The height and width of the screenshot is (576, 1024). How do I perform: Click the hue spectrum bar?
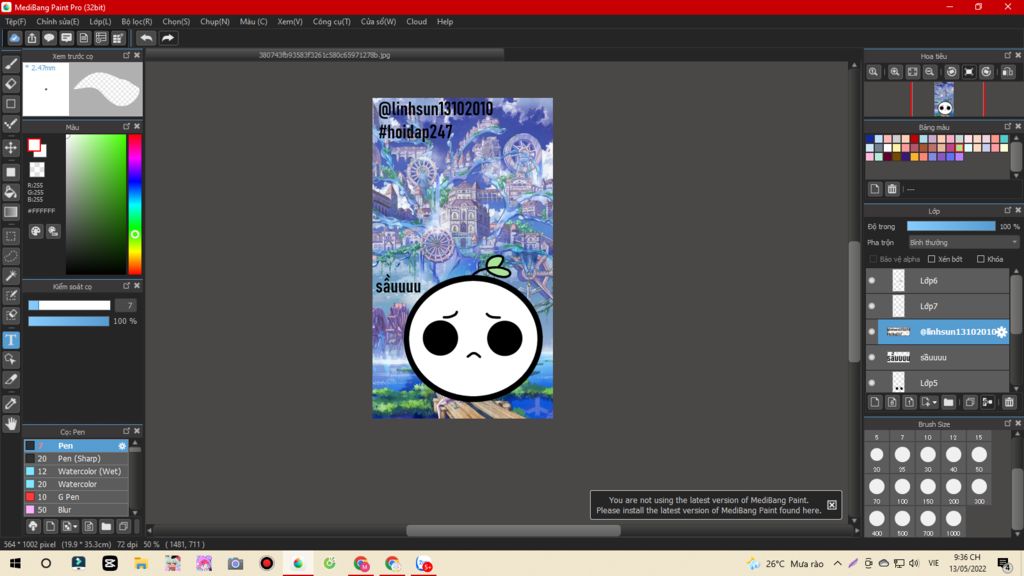[x=135, y=204]
